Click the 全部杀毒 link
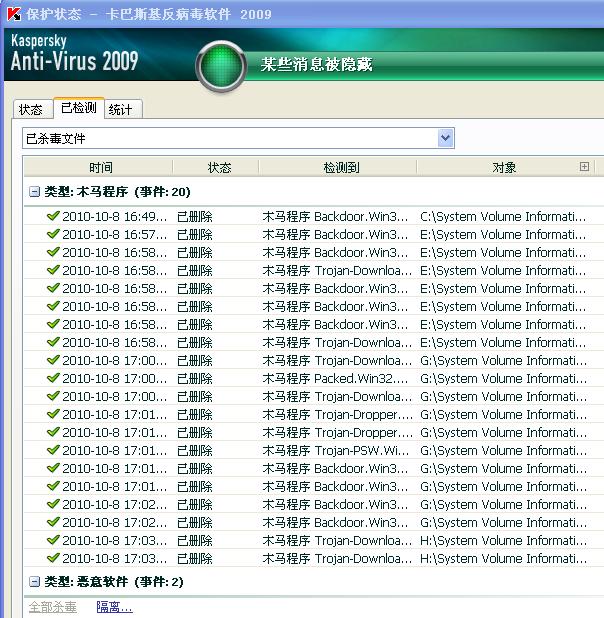The width and height of the screenshot is (604, 618). tap(53, 607)
